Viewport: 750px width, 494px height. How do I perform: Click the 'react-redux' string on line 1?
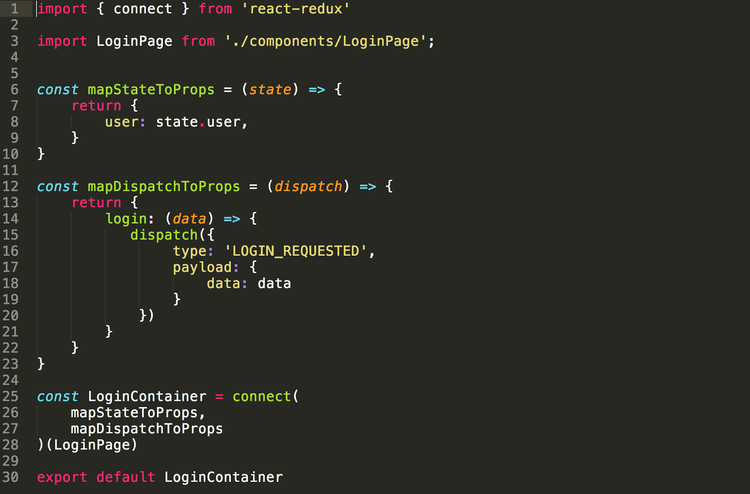tap(296, 9)
